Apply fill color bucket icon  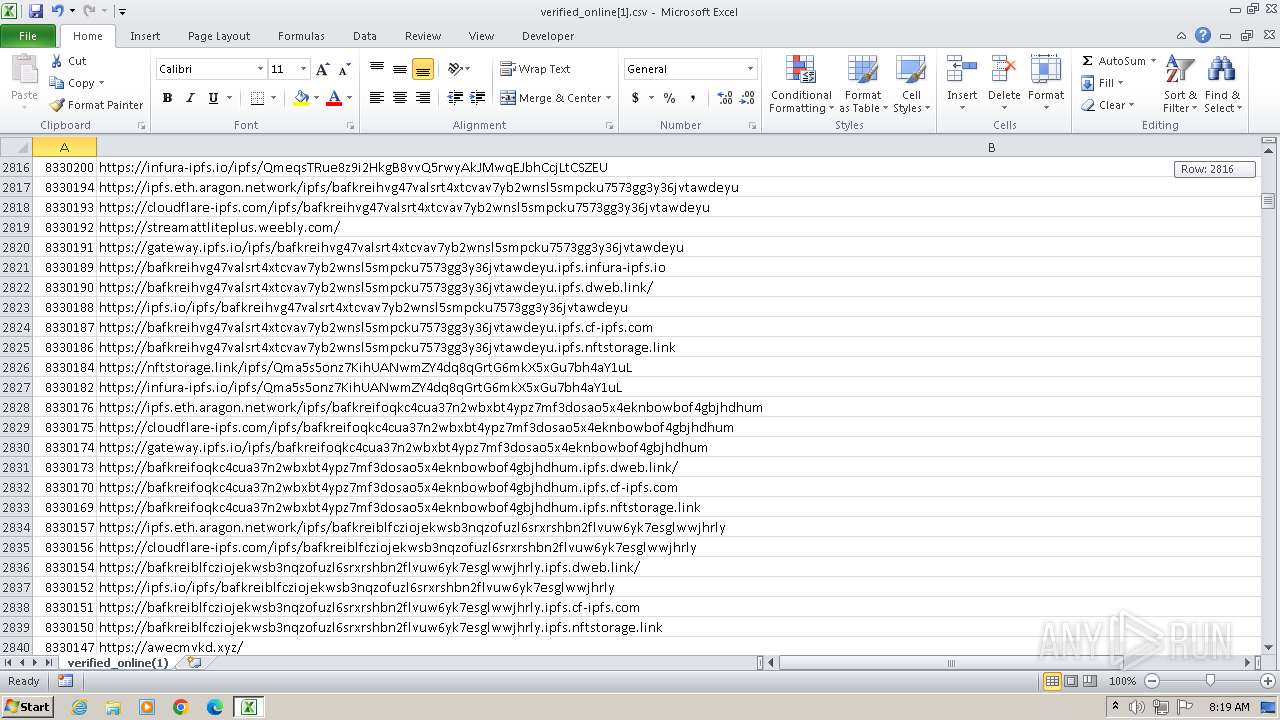tap(301, 98)
